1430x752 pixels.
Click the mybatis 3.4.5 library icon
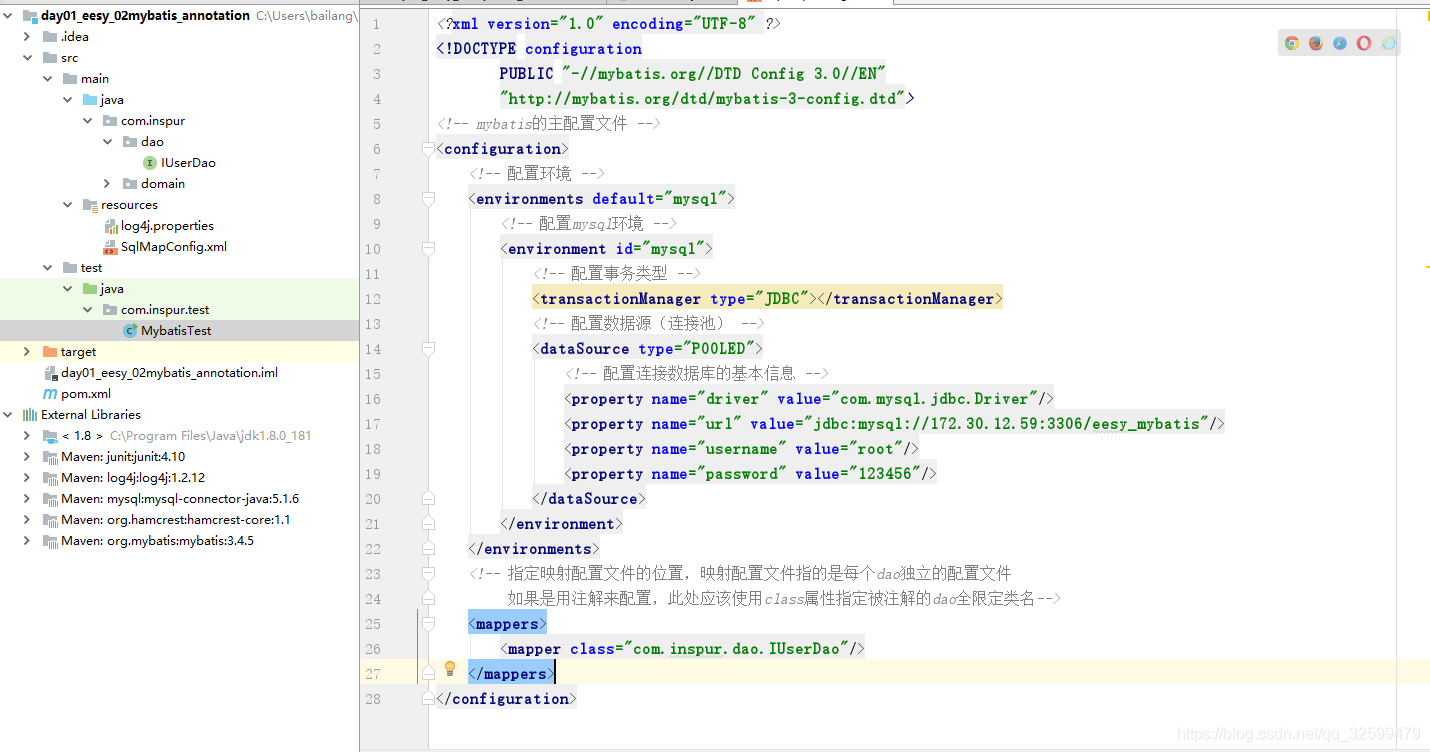[51, 541]
